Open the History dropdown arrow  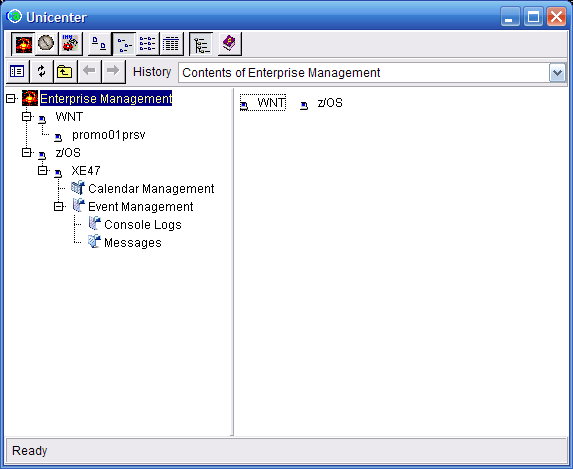click(x=557, y=73)
